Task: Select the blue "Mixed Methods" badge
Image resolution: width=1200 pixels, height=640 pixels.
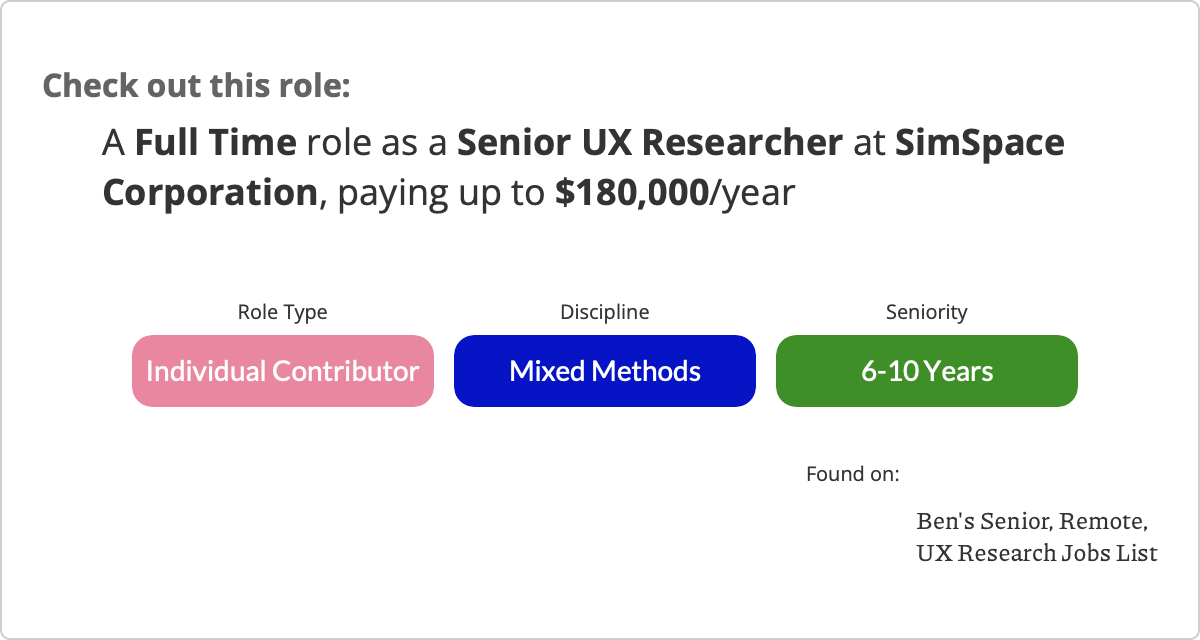Action: click(x=604, y=371)
